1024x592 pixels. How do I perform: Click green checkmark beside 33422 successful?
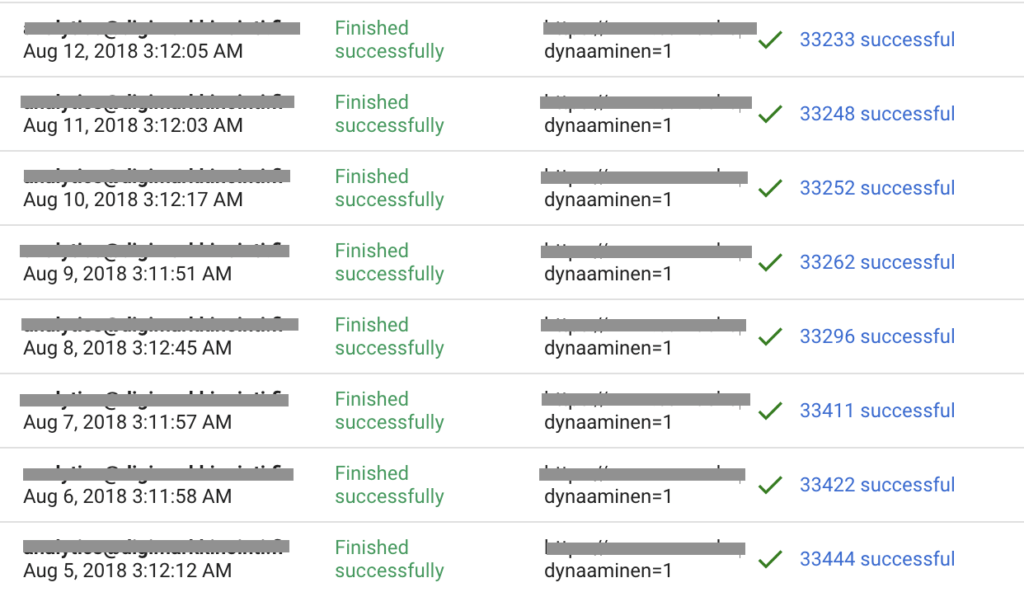click(771, 485)
